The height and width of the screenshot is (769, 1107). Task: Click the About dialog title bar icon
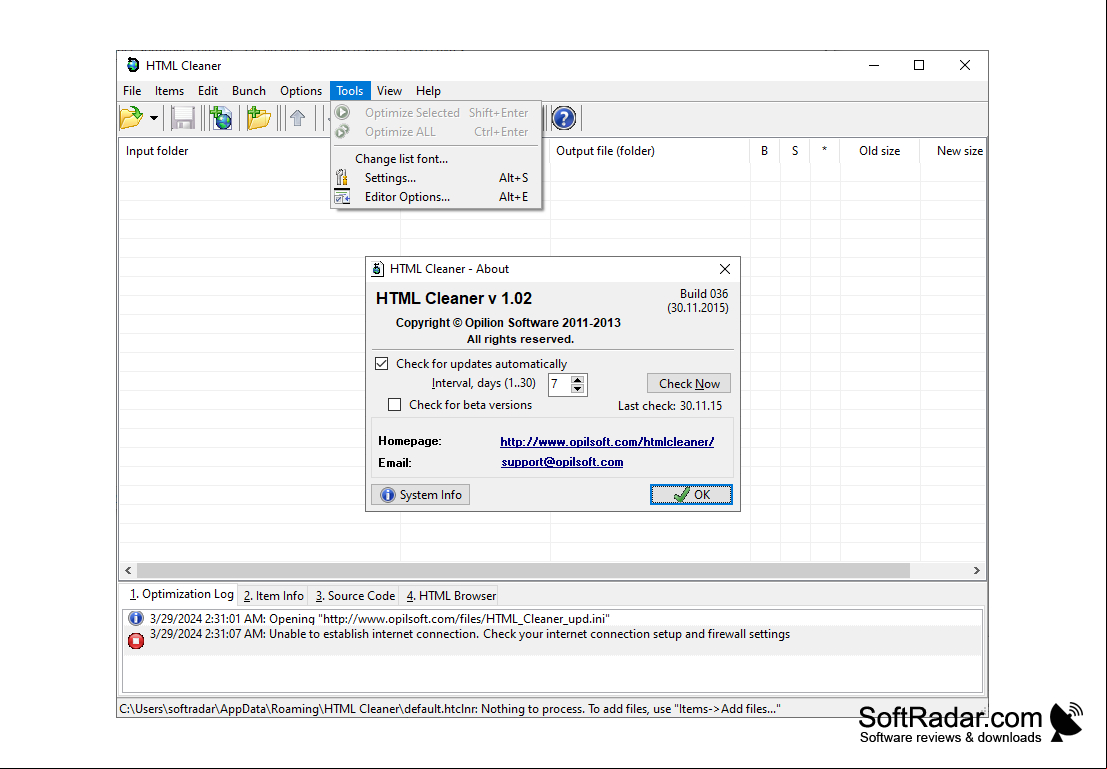pos(378,269)
